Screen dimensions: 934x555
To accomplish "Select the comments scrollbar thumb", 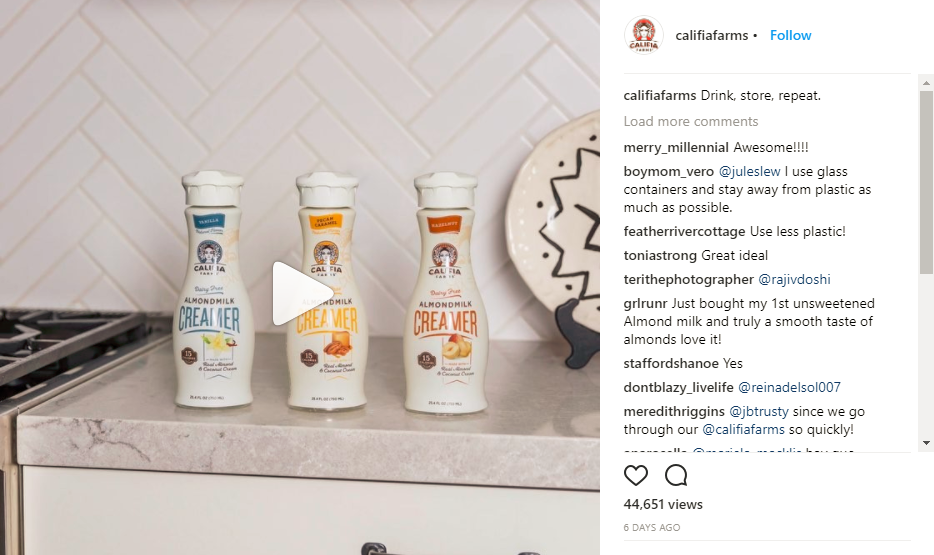I will coord(926,182).
